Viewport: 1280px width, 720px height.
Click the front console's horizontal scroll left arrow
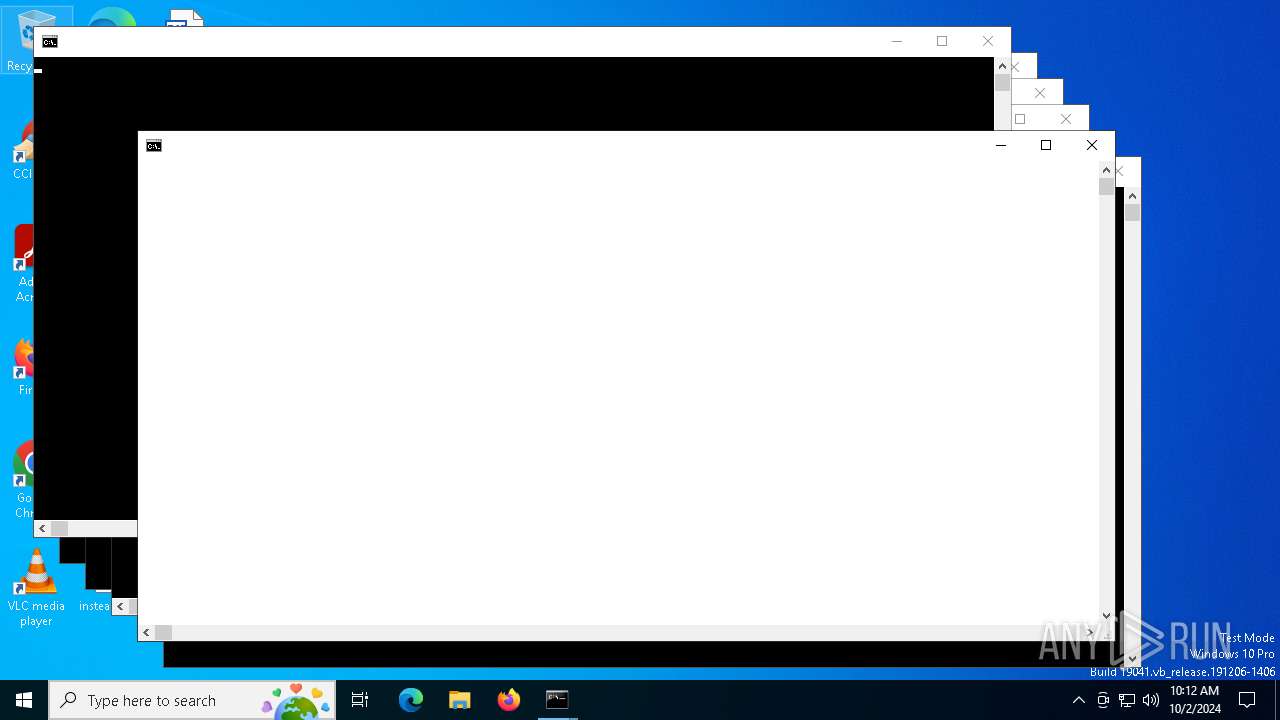[147, 632]
